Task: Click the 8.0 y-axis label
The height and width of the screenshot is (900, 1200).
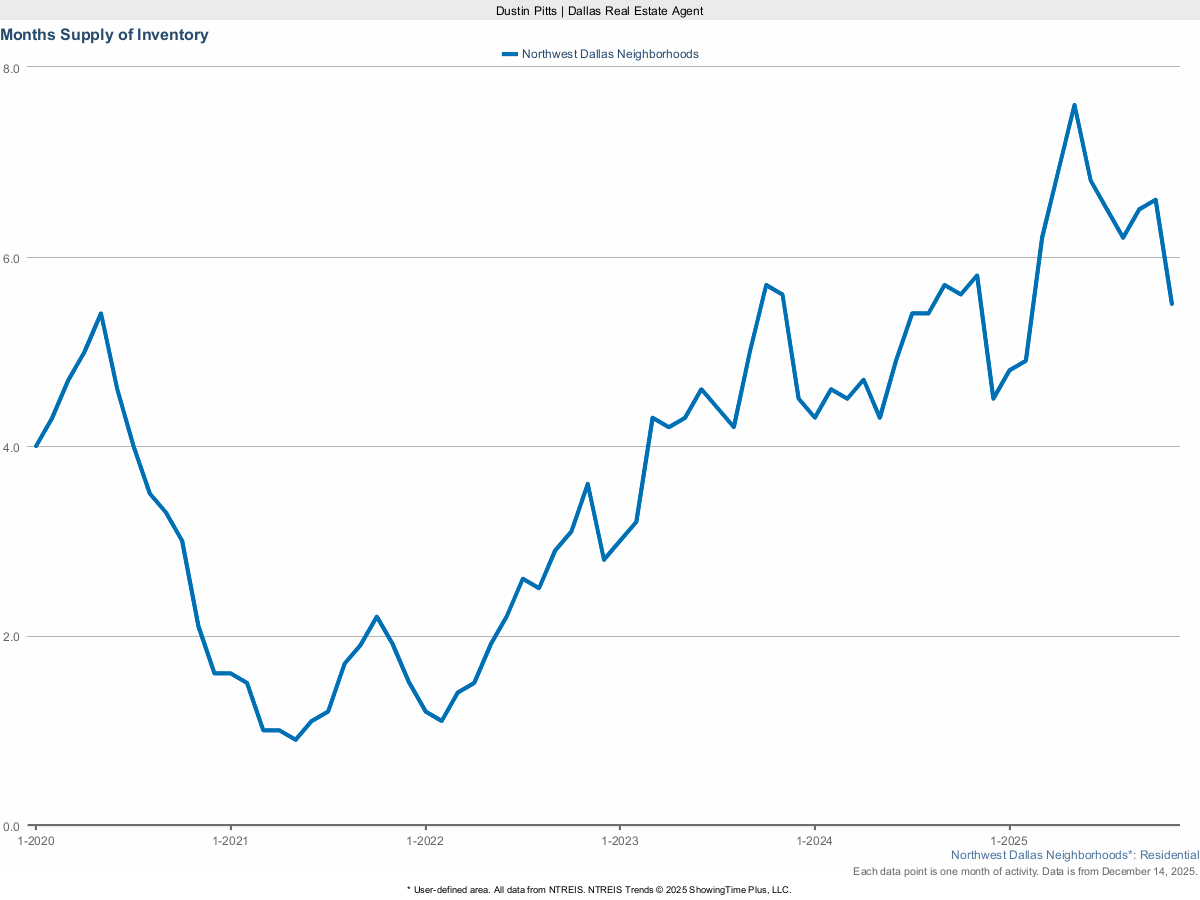Action: pyautogui.click(x=11, y=68)
